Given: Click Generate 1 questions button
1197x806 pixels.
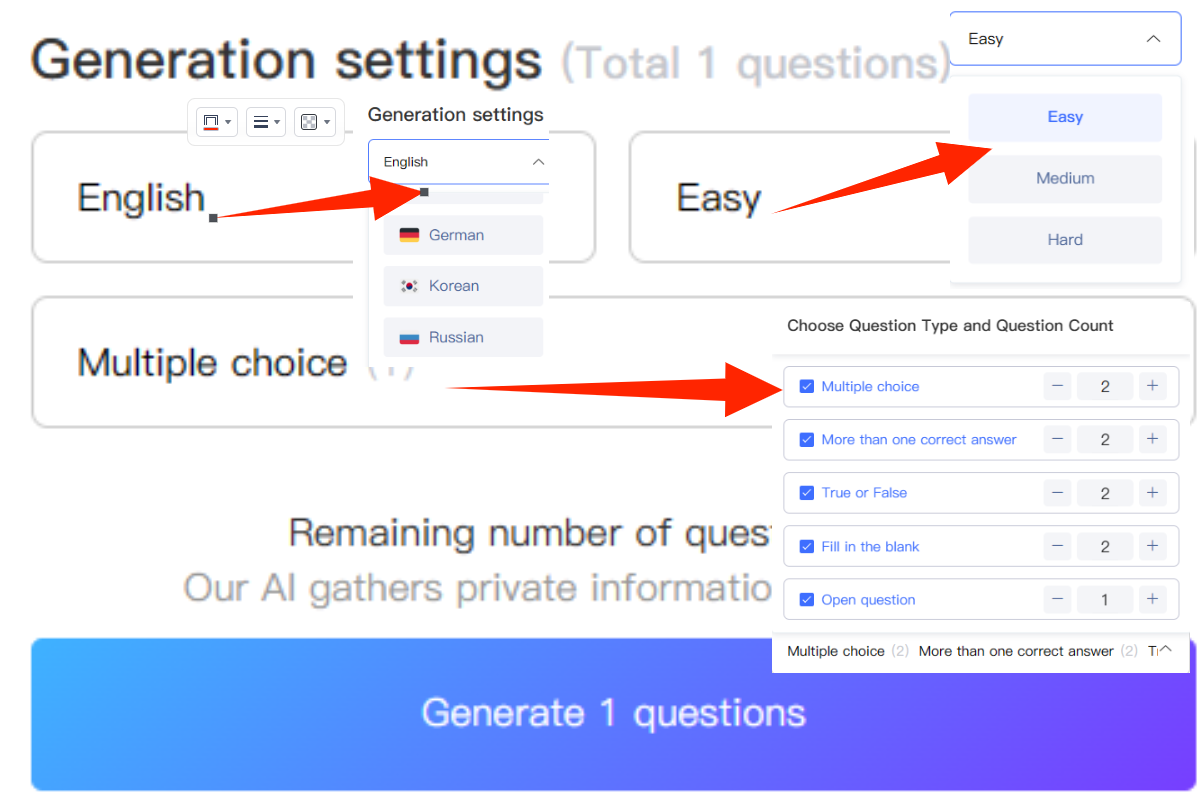Looking at the screenshot, I should [x=614, y=714].
